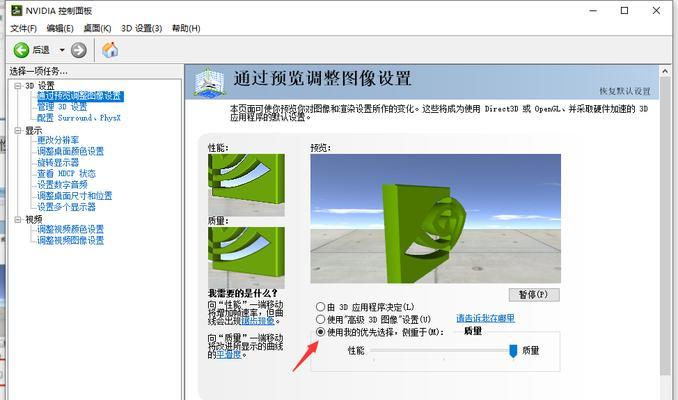The image size is (678, 400).
Task: Open the 帮助(H) menu
Action: point(186,28)
